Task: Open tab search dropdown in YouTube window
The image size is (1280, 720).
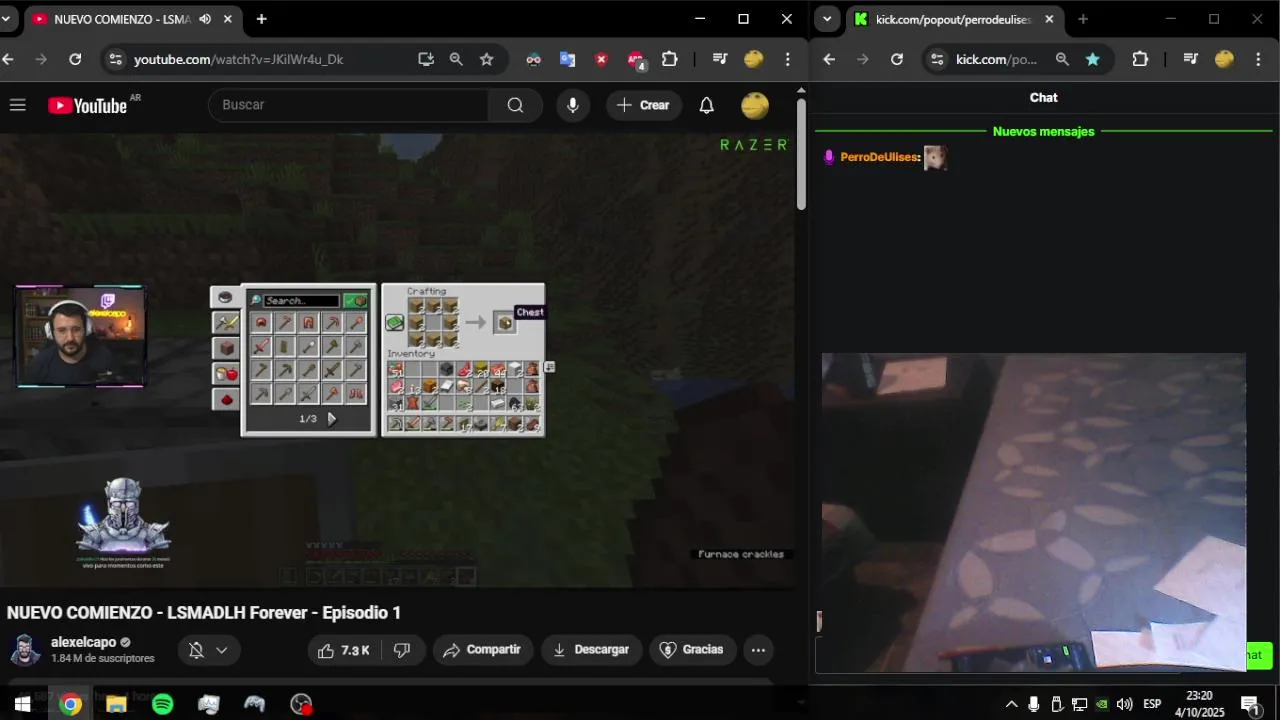Action: pos(6,19)
